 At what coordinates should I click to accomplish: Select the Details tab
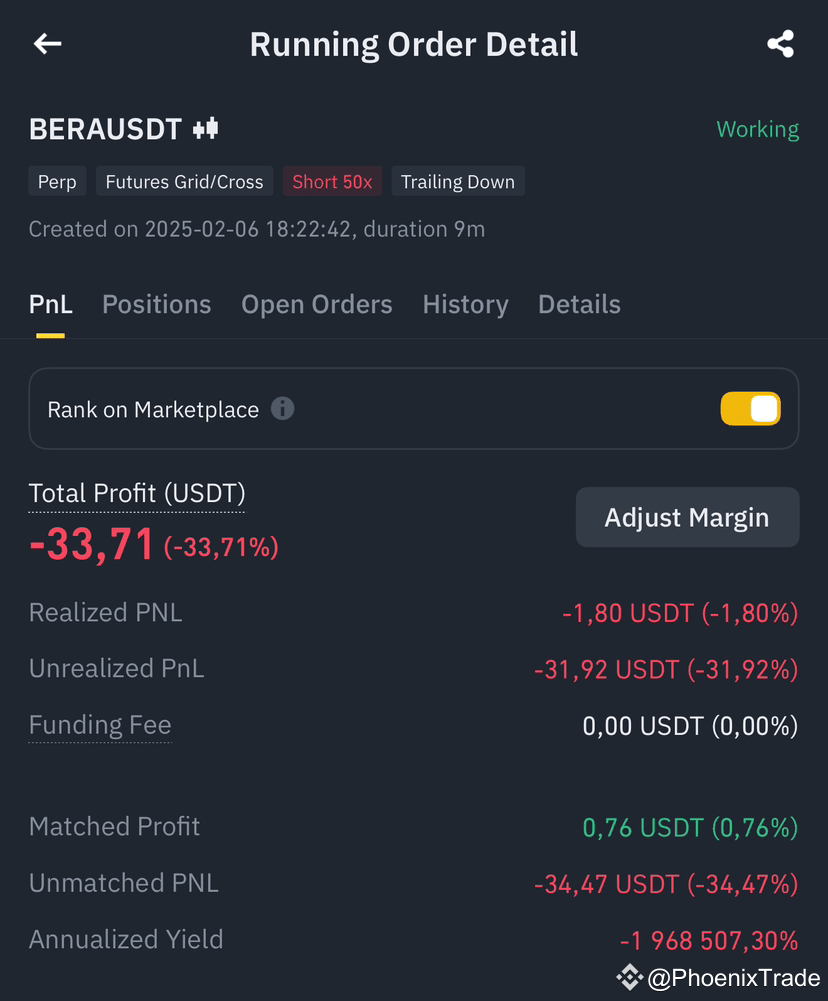(x=579, y=305)
